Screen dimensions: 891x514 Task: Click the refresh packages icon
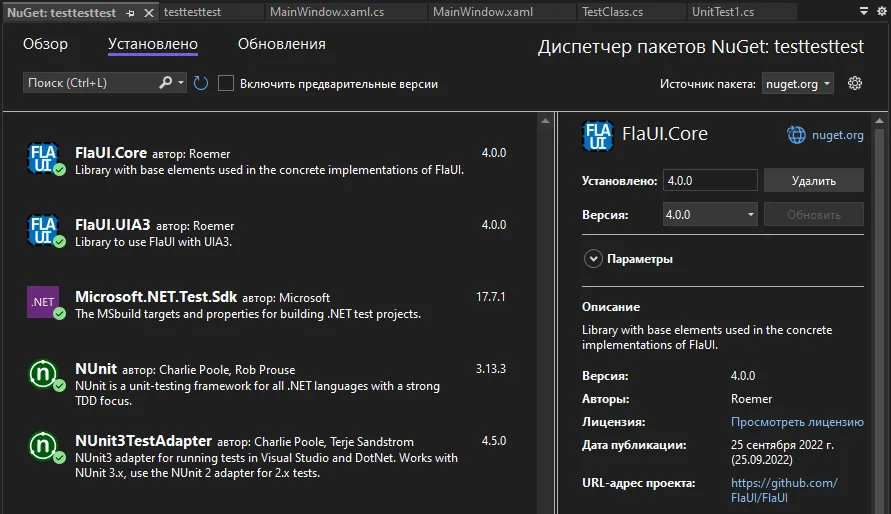tap(201, 83)
